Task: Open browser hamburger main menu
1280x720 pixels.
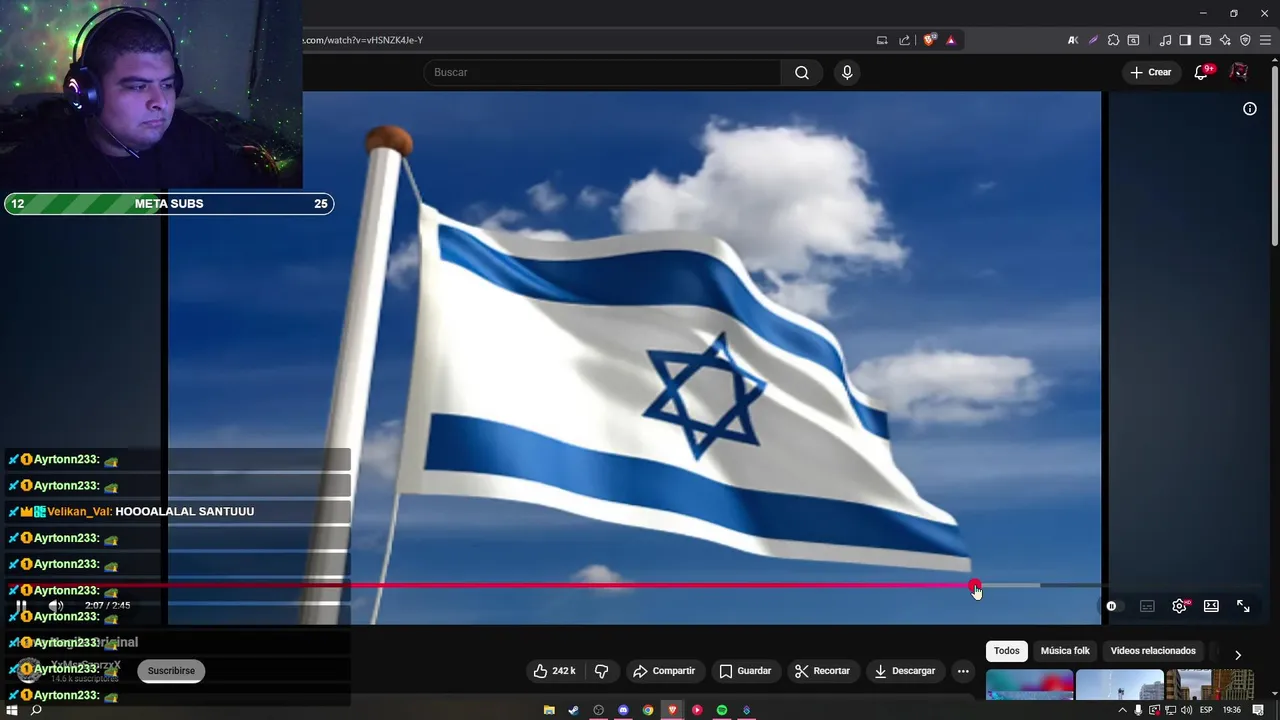Action: pyautogui.click(x=1265, y=40)
